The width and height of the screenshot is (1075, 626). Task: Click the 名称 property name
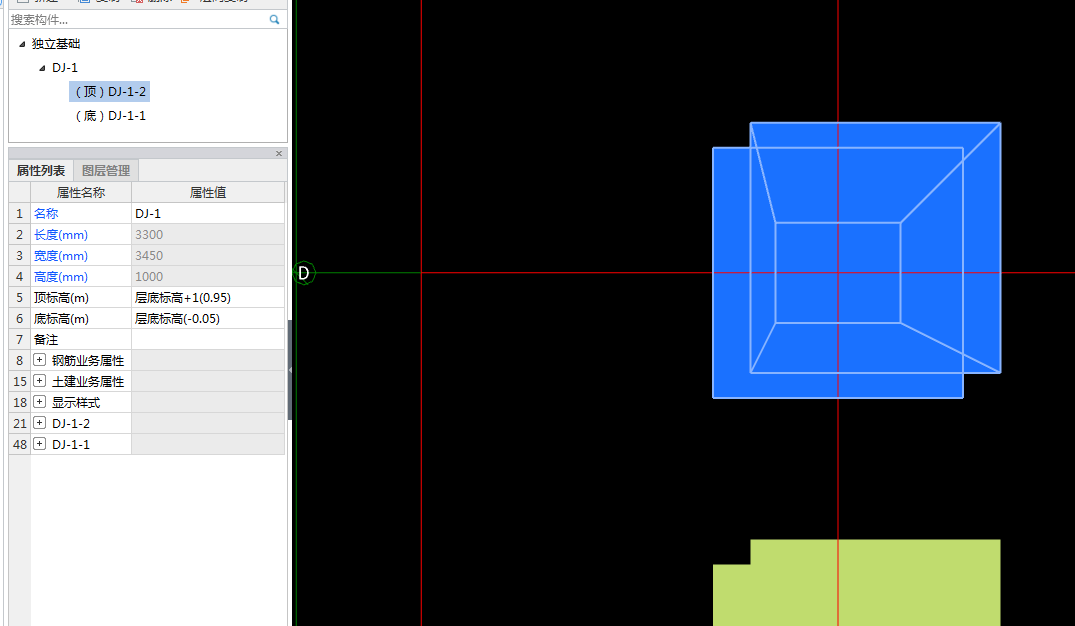click(x=46, y=214)
